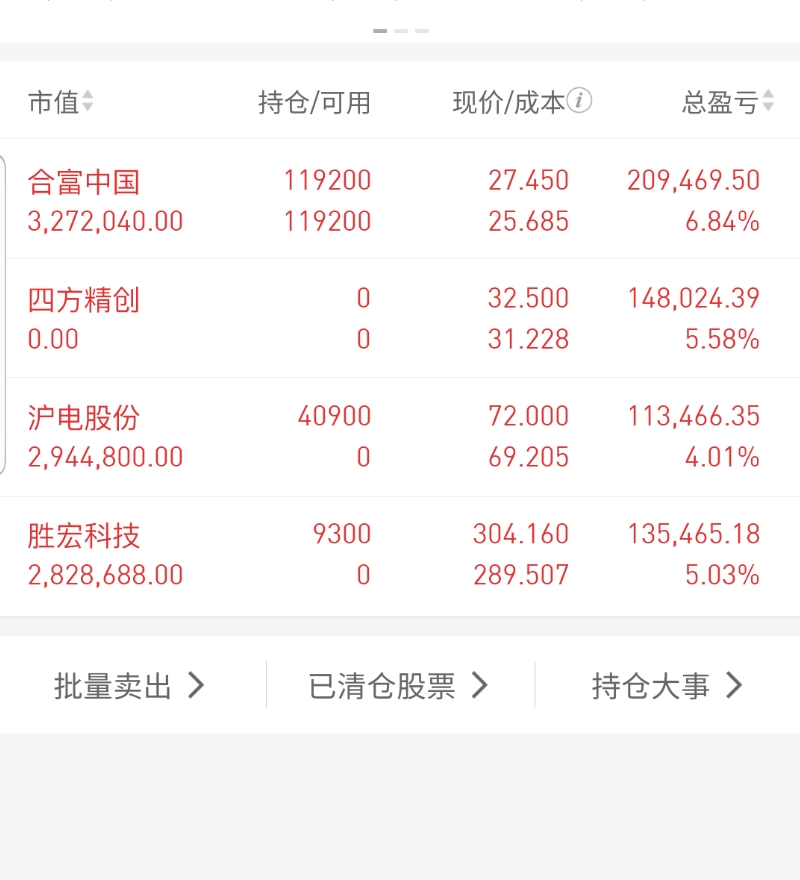Click the chevron beside 持仓大事
This screenshot has height=880, width=800.
coord(734,686)
